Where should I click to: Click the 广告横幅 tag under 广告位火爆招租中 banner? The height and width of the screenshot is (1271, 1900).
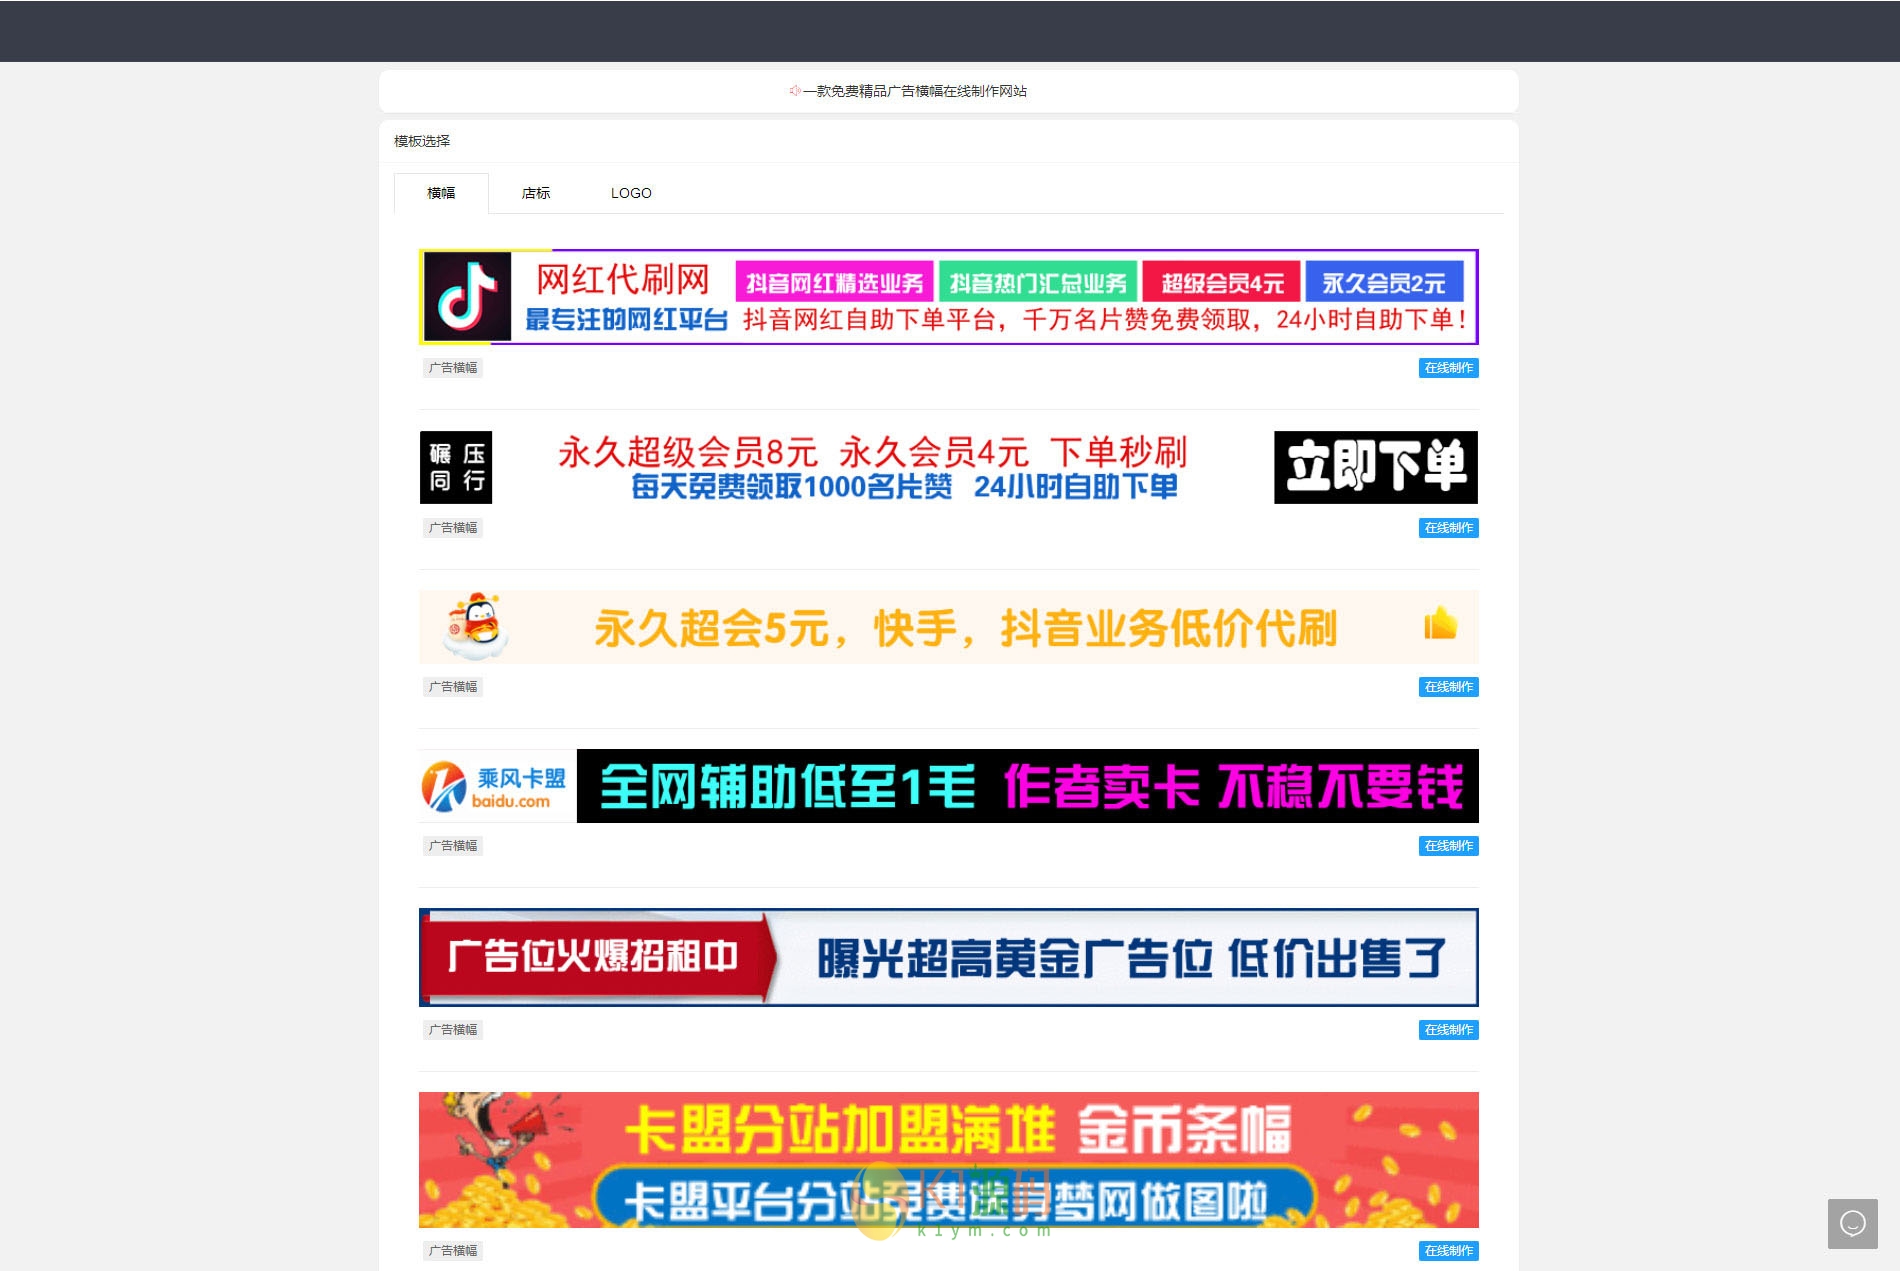tap(453, 1030)
